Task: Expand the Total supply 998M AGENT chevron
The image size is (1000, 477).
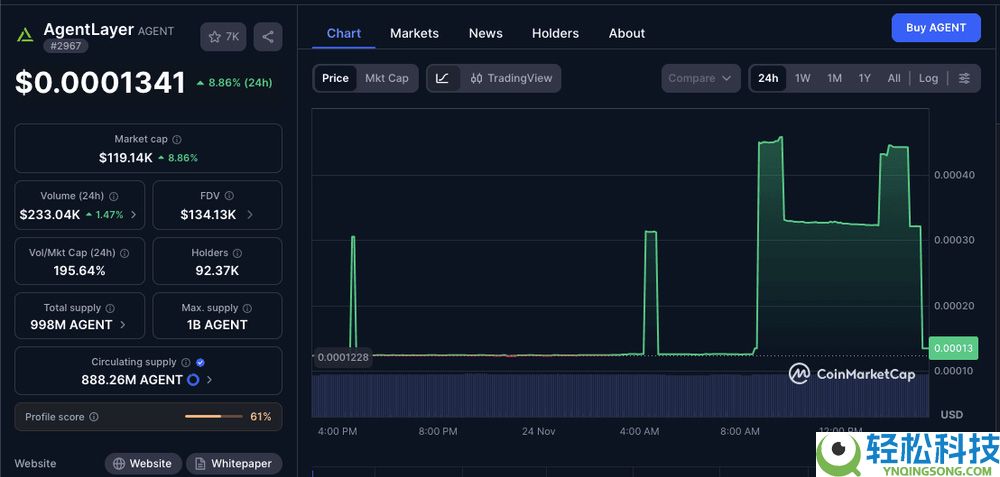Action: [123, 325]
